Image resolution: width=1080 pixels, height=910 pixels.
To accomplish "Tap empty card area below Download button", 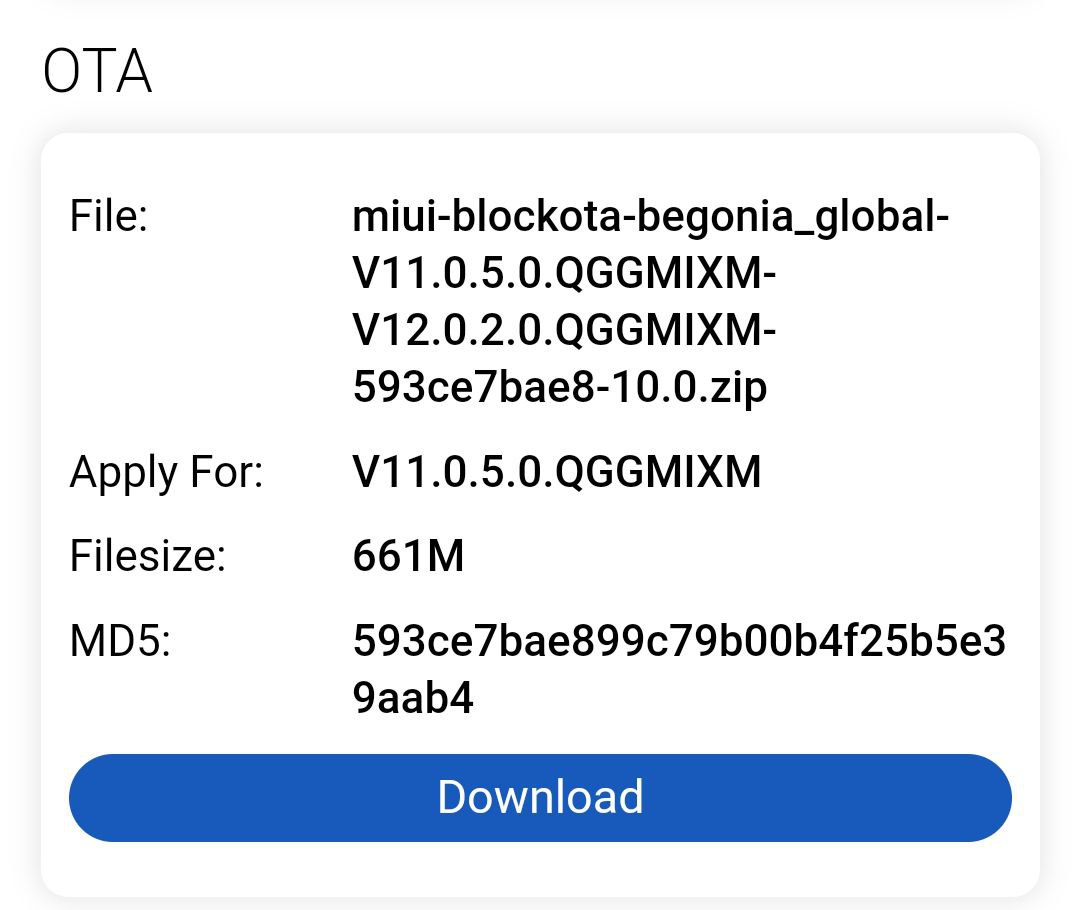I will click(540, 869).
